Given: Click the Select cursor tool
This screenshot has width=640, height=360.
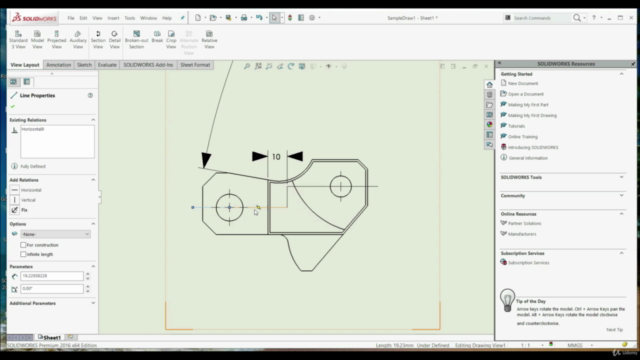Looking at the screenshot, I should 274,18.
